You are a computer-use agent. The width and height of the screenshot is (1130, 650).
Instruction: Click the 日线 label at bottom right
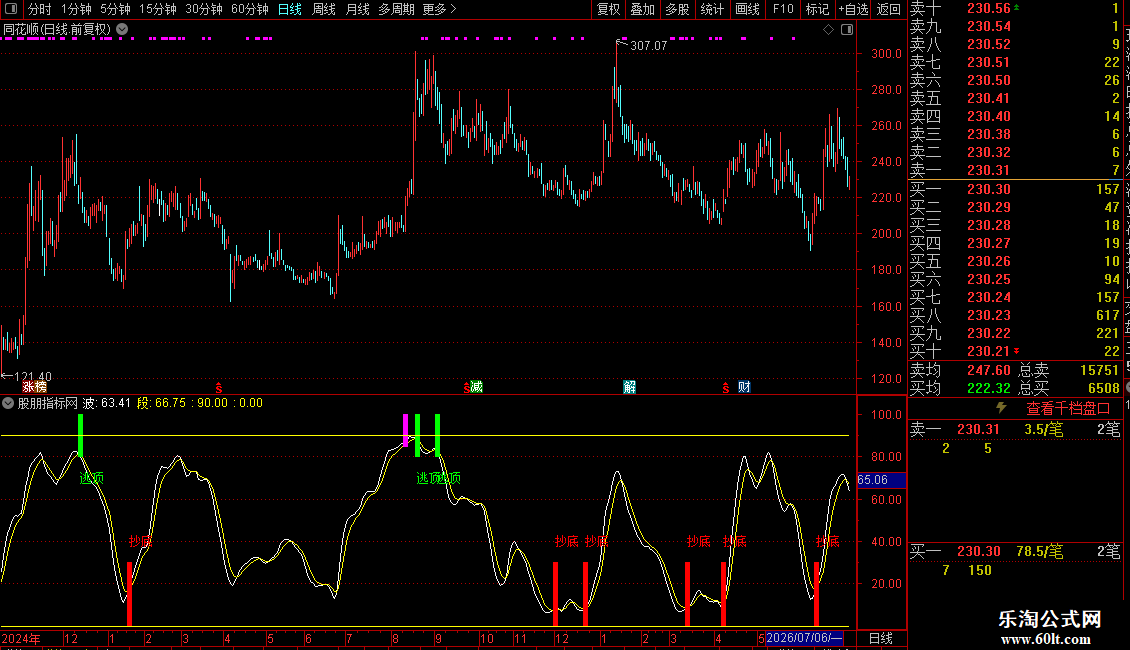(881, 638)
